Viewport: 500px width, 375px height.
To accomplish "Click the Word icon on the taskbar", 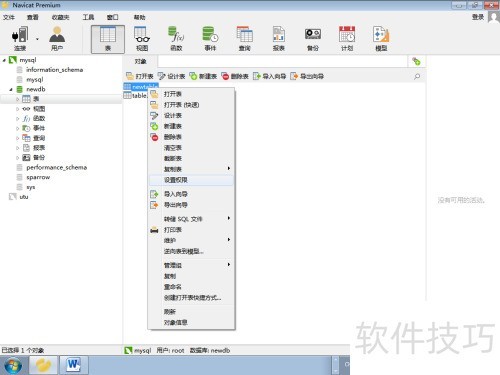I will 74,365.
